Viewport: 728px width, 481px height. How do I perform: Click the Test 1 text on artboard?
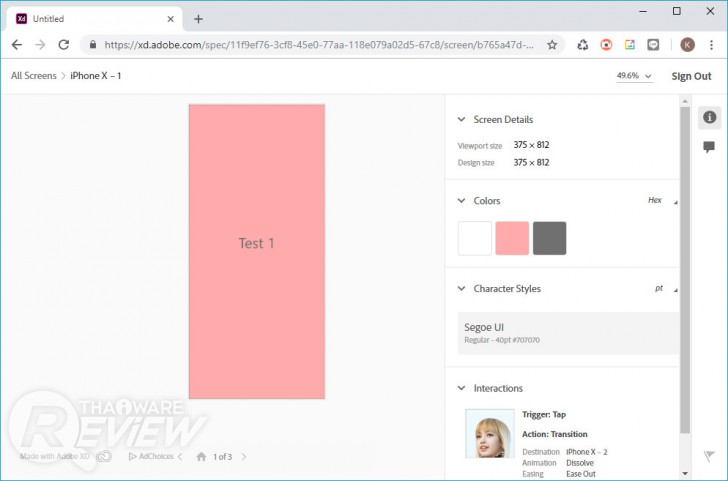click(x=256, y=243)
